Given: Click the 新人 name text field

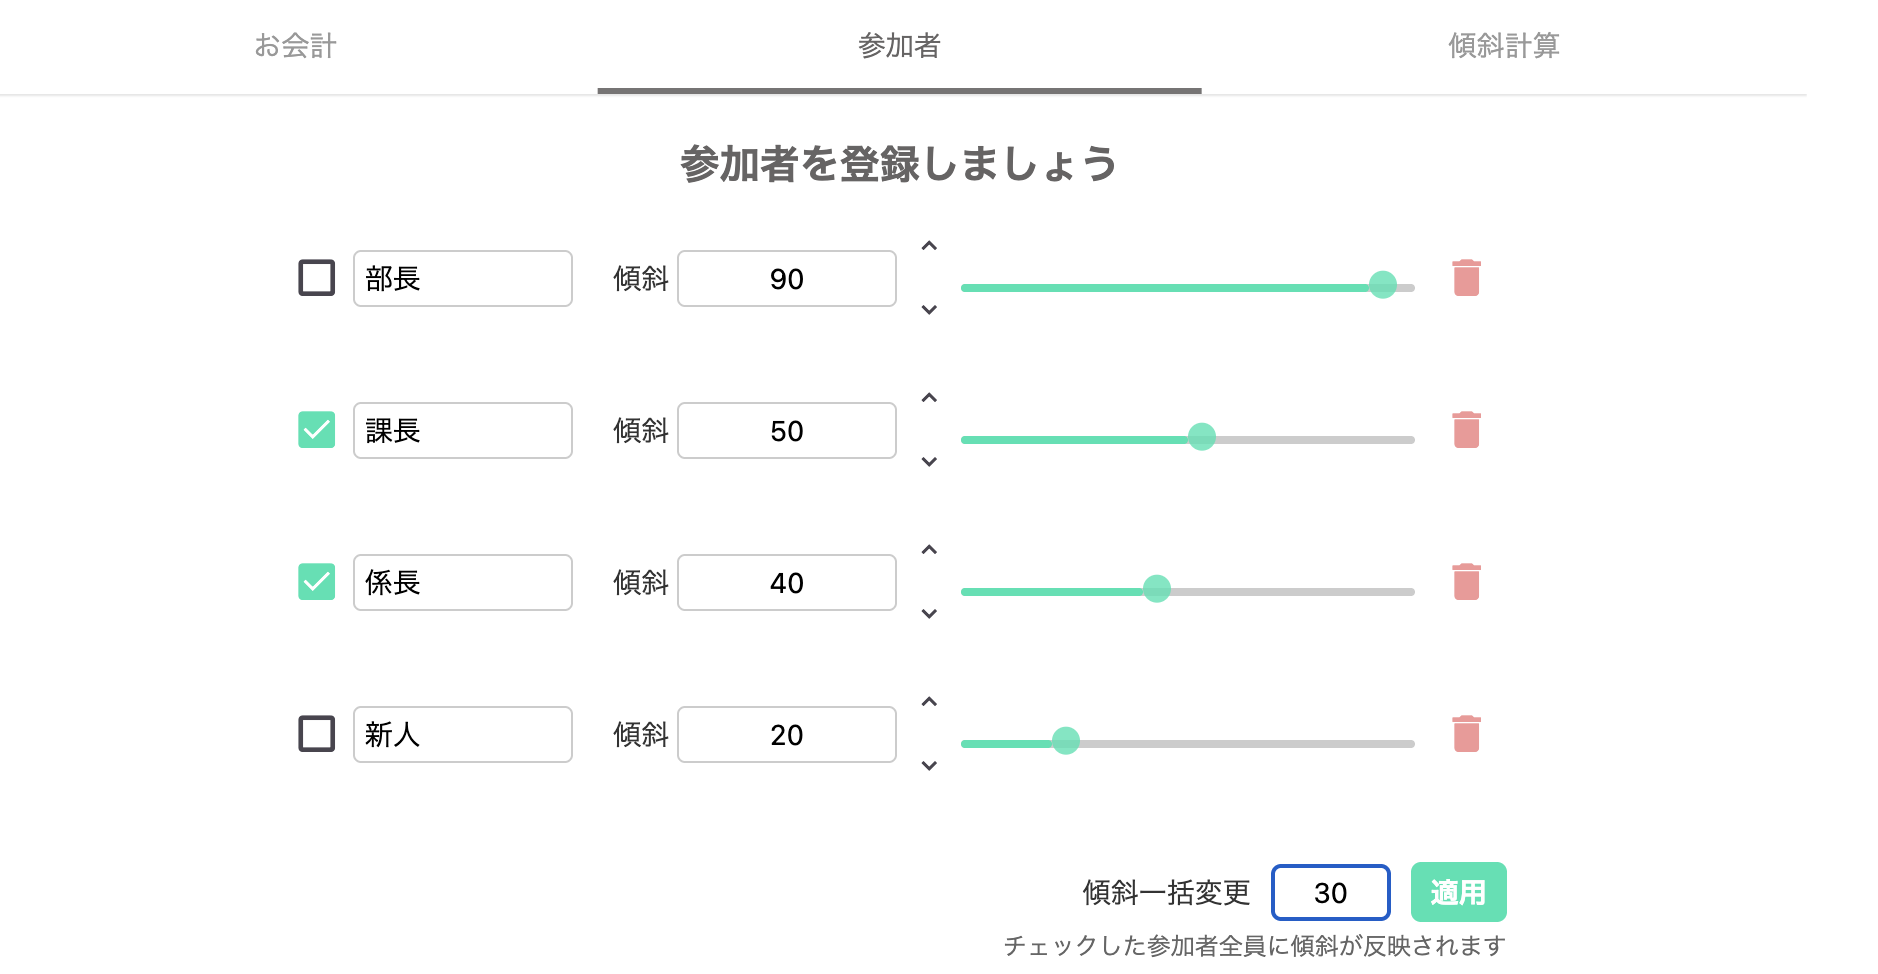Looking at the screenshot, I should pos(462,734).
